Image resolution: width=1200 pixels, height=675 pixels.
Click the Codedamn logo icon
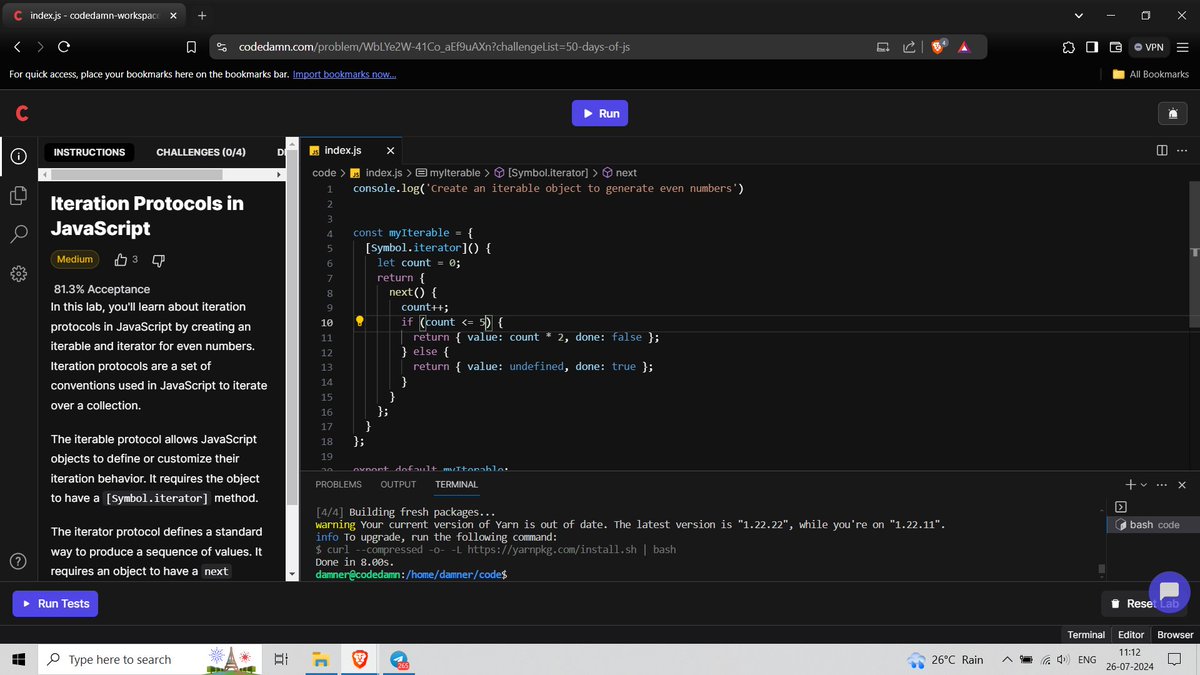point(21,114)
